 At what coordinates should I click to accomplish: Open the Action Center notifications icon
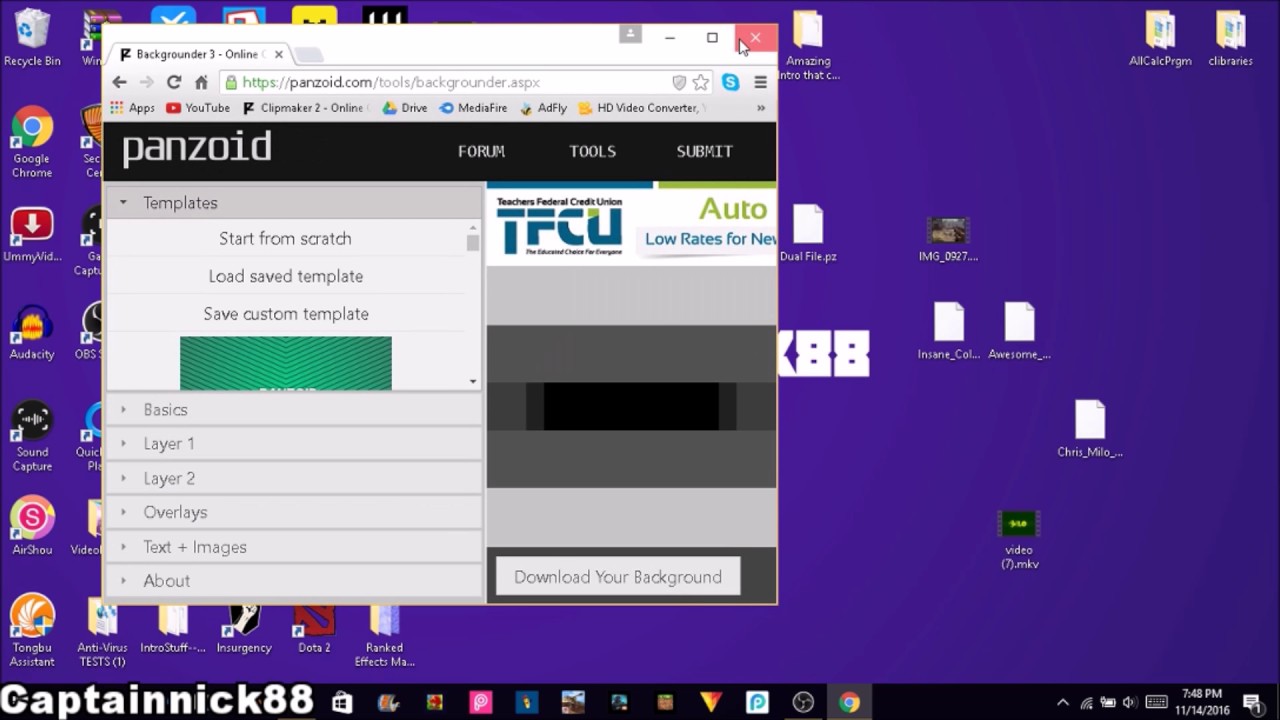pyautogui.click(x=1252, y=703)
